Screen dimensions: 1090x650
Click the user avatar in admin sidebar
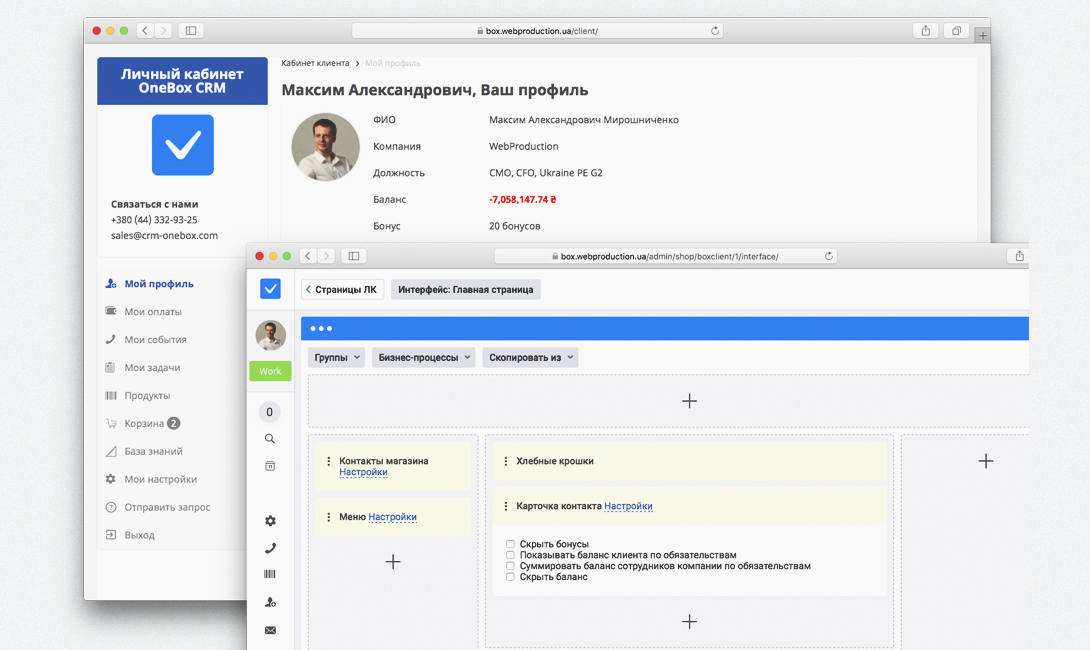tap(270, 335)
